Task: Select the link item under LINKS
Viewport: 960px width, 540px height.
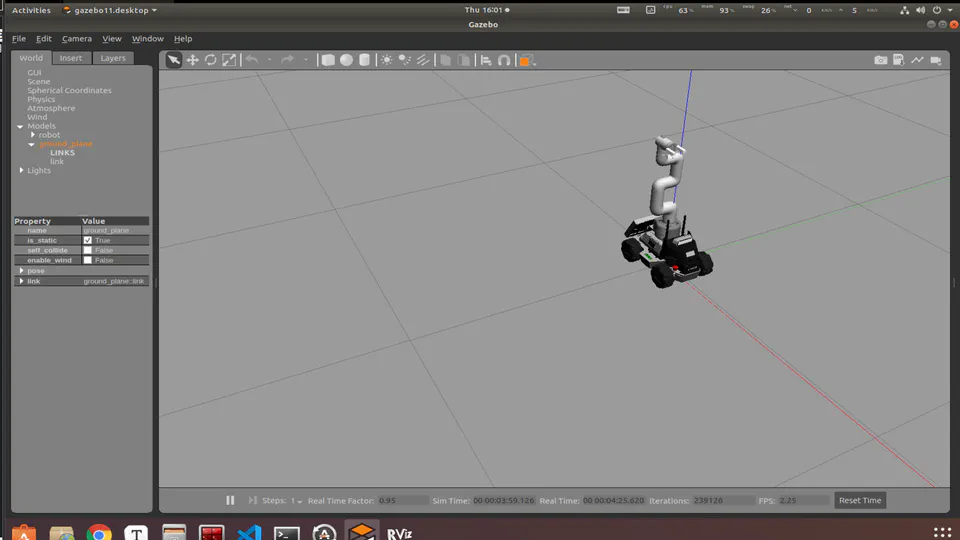Action: (x=57, y=162)
